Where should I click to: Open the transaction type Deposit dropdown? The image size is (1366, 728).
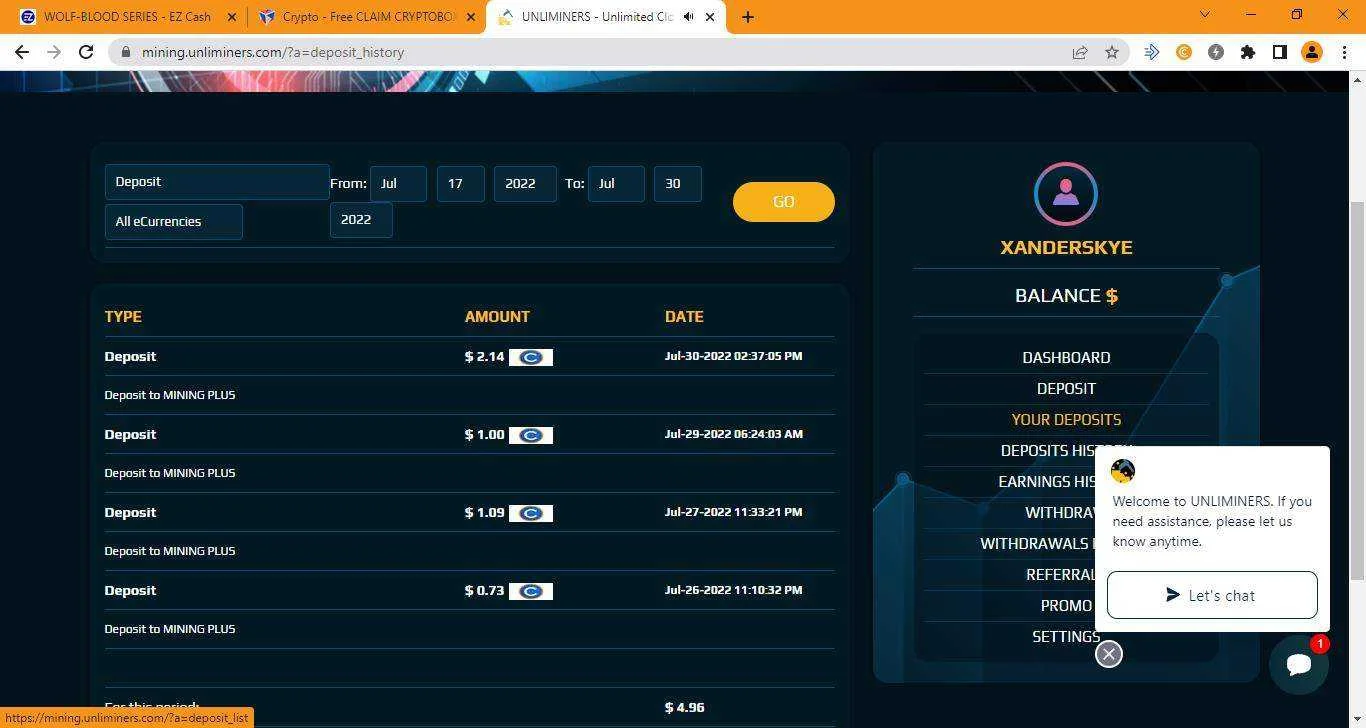(x=217, y=182)
